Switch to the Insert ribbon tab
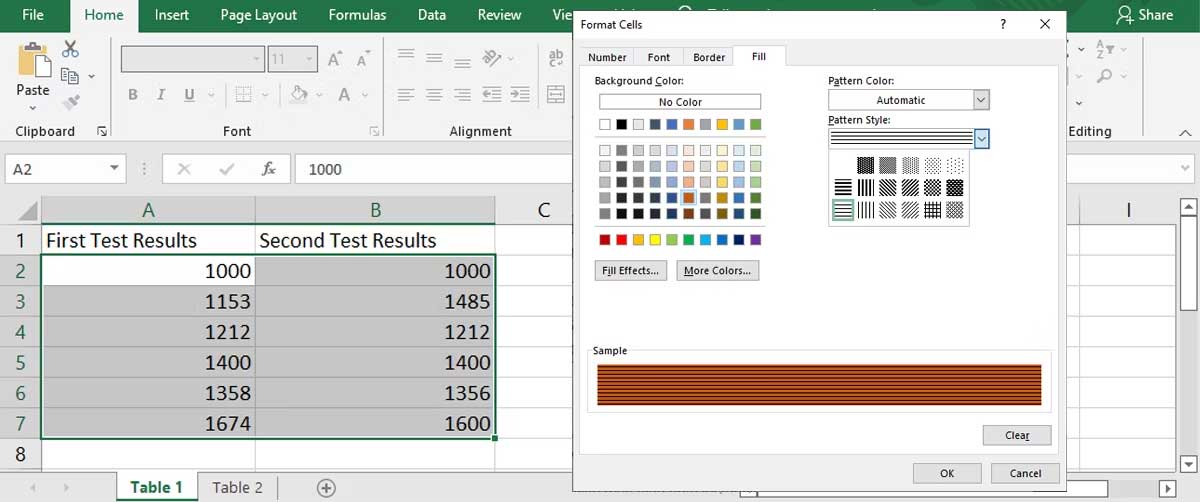 pos(172,15)
